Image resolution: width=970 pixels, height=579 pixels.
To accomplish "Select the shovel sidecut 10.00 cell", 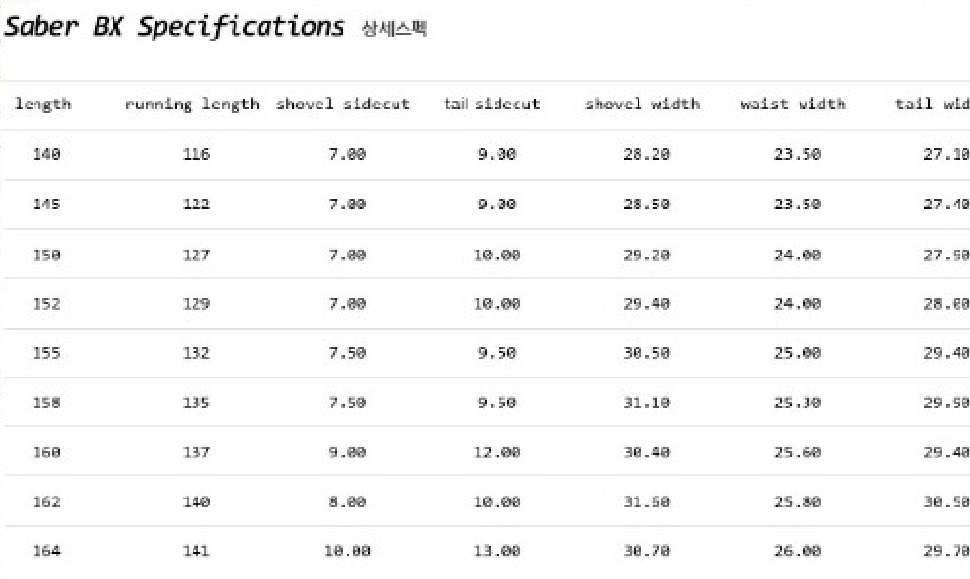I will 347,551.
